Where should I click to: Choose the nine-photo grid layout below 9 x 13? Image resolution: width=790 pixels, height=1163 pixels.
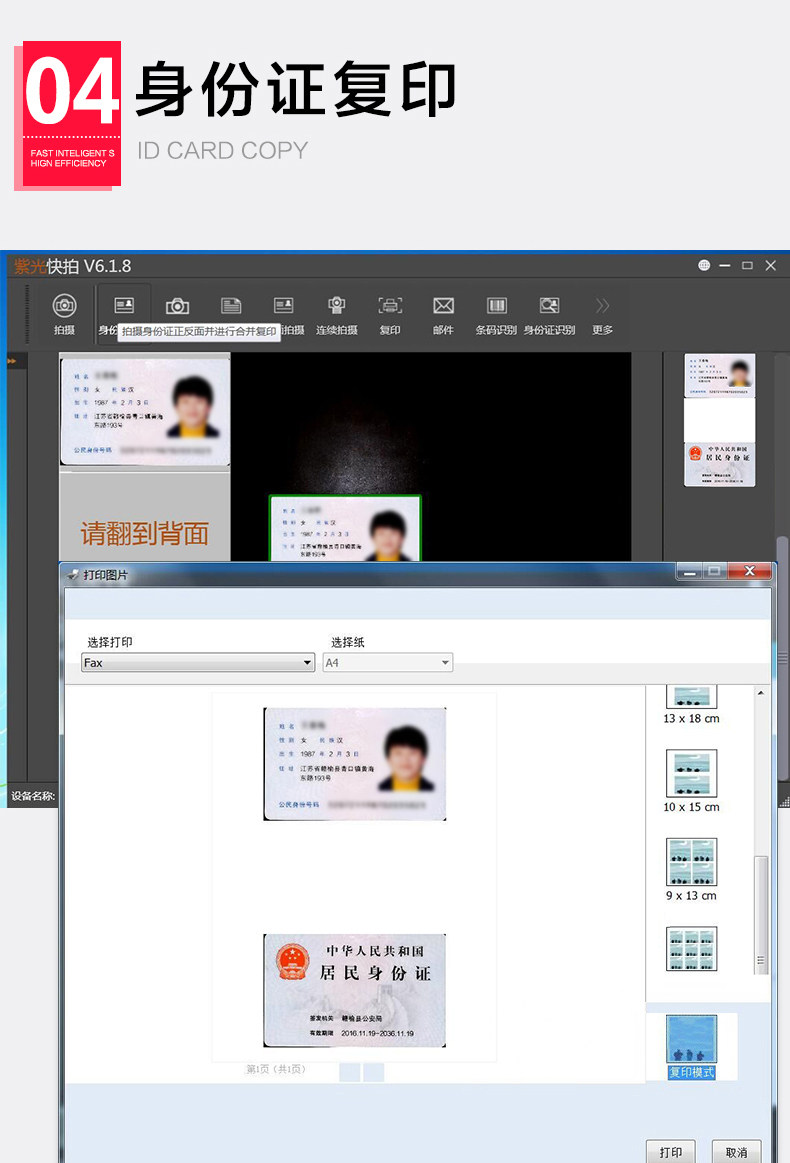(x=691, y=949)
